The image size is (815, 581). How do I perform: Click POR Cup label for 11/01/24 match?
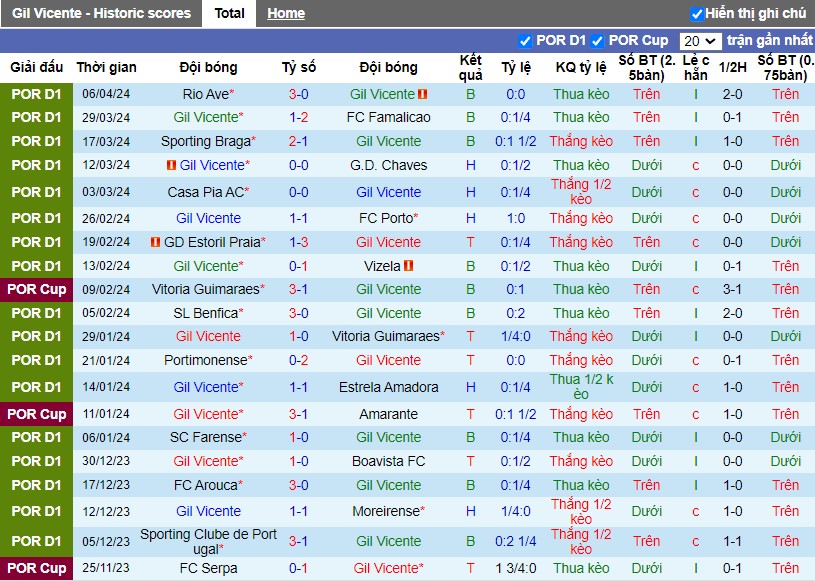click(x=36, y=414)
